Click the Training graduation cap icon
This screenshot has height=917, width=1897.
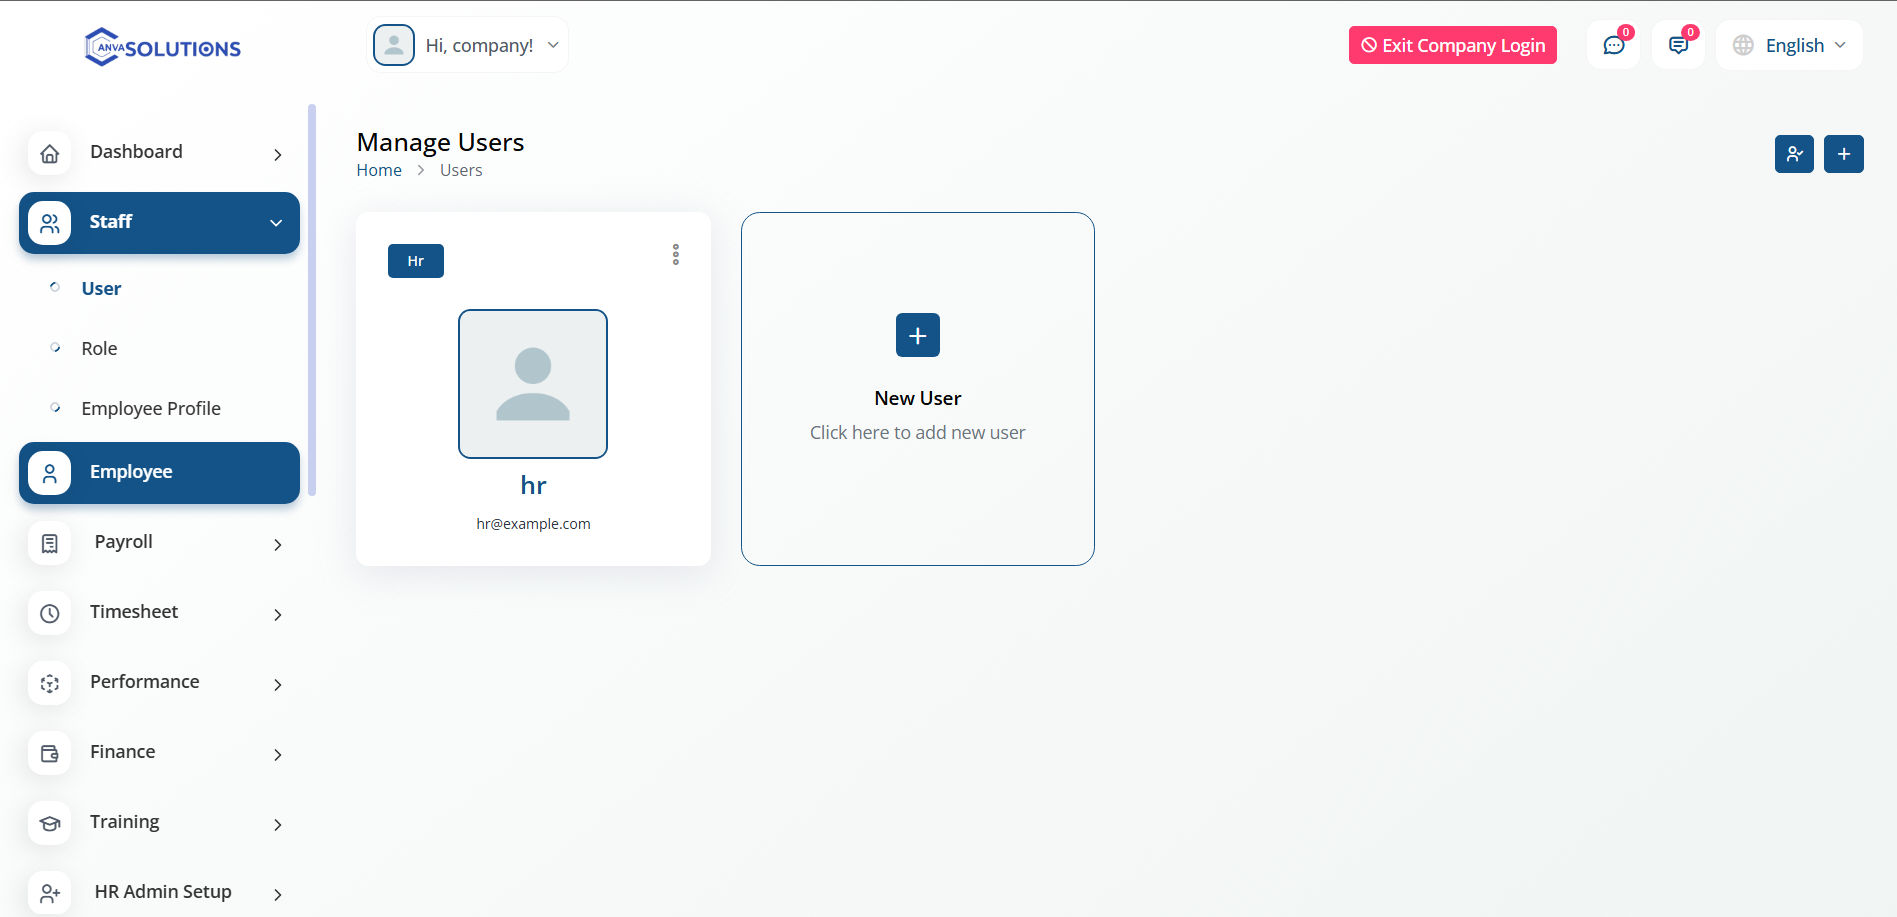(50, 824)
